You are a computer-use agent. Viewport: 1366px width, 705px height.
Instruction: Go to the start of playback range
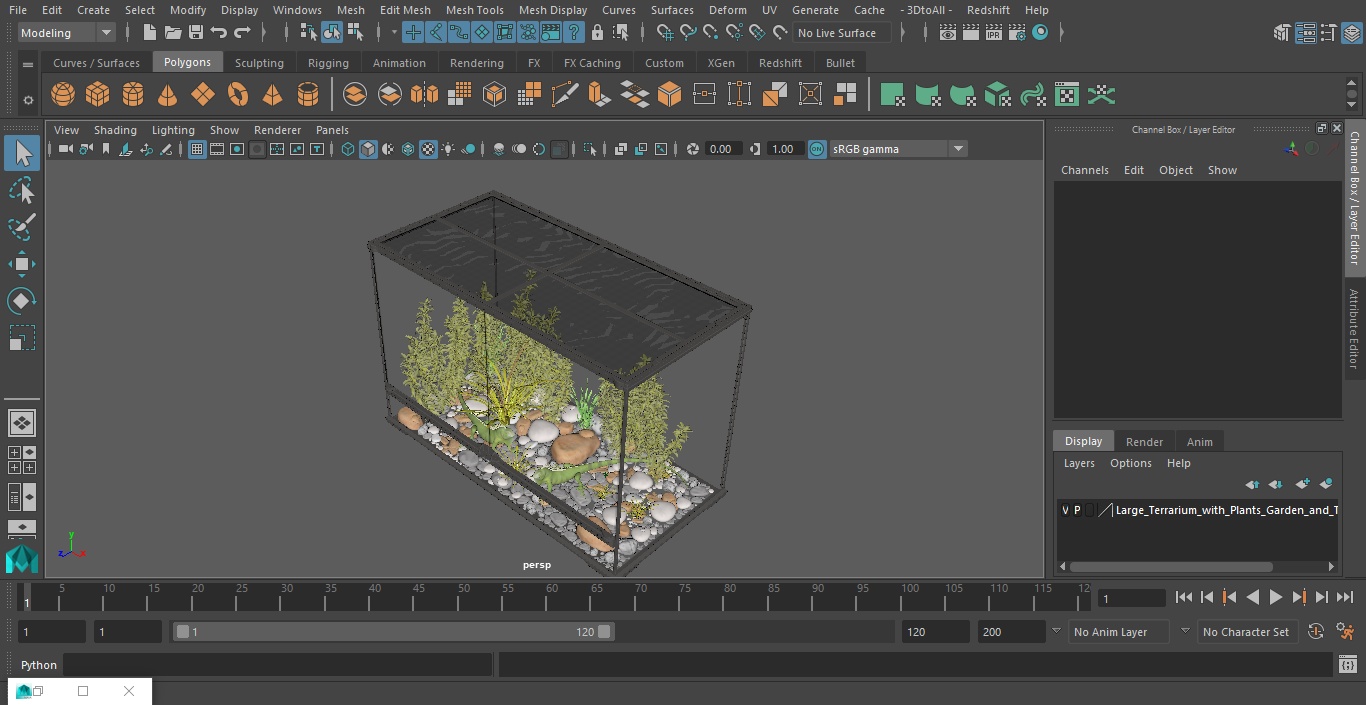coord(1184,597)
